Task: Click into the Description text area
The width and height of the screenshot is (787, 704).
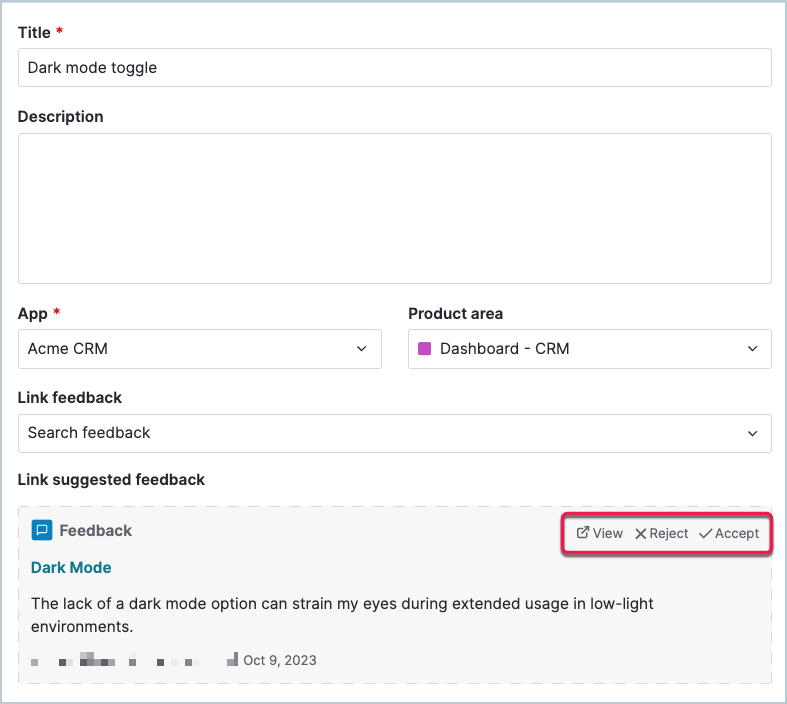Action: 395,208
